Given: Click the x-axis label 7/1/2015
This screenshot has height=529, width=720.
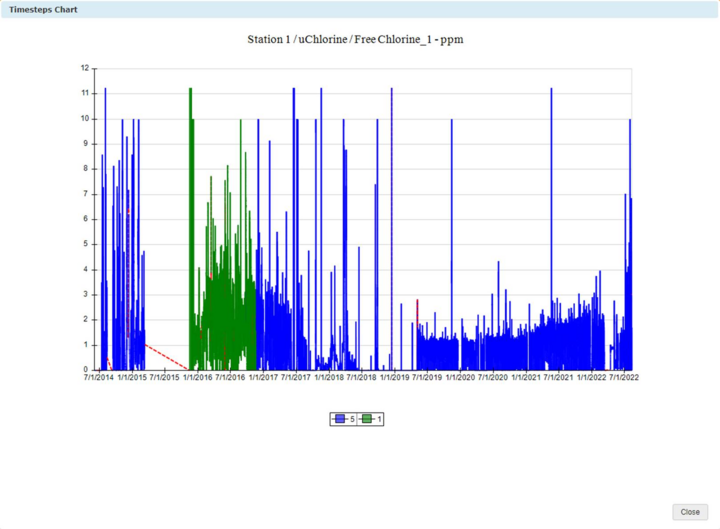Looking at the screenshot, I should pos(164,377).
